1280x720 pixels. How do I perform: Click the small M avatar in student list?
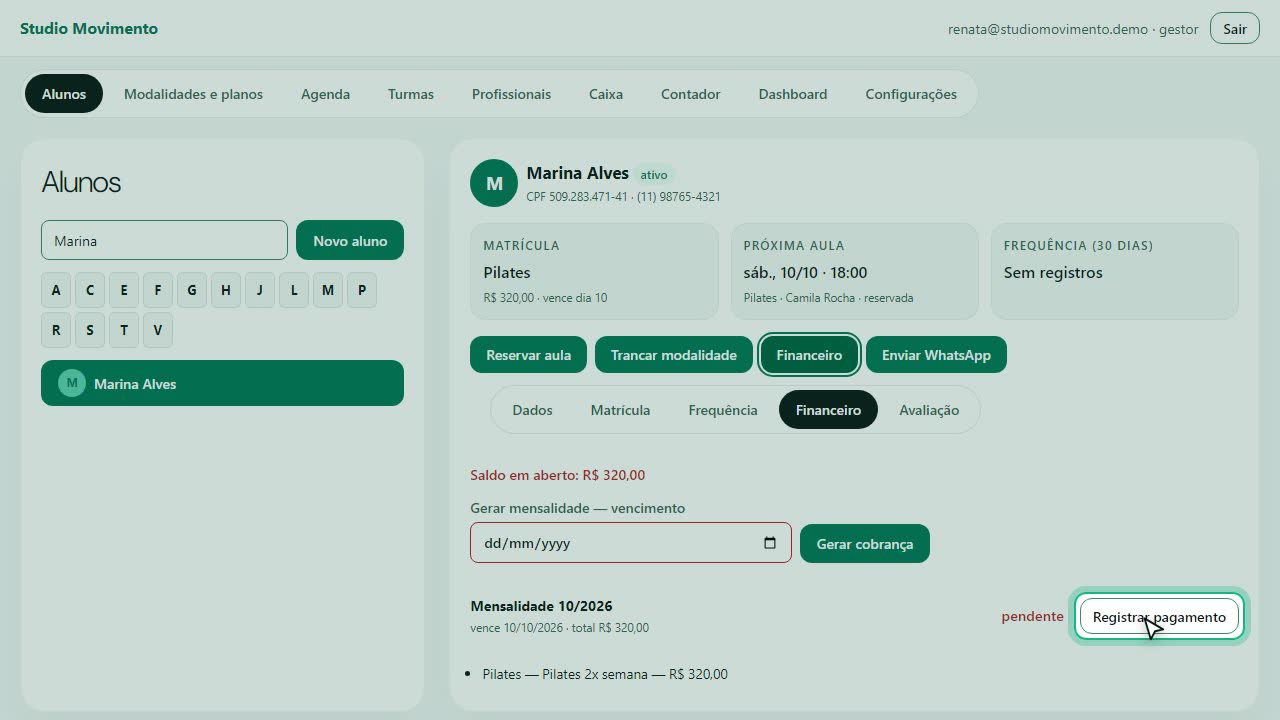pos(72,383)
